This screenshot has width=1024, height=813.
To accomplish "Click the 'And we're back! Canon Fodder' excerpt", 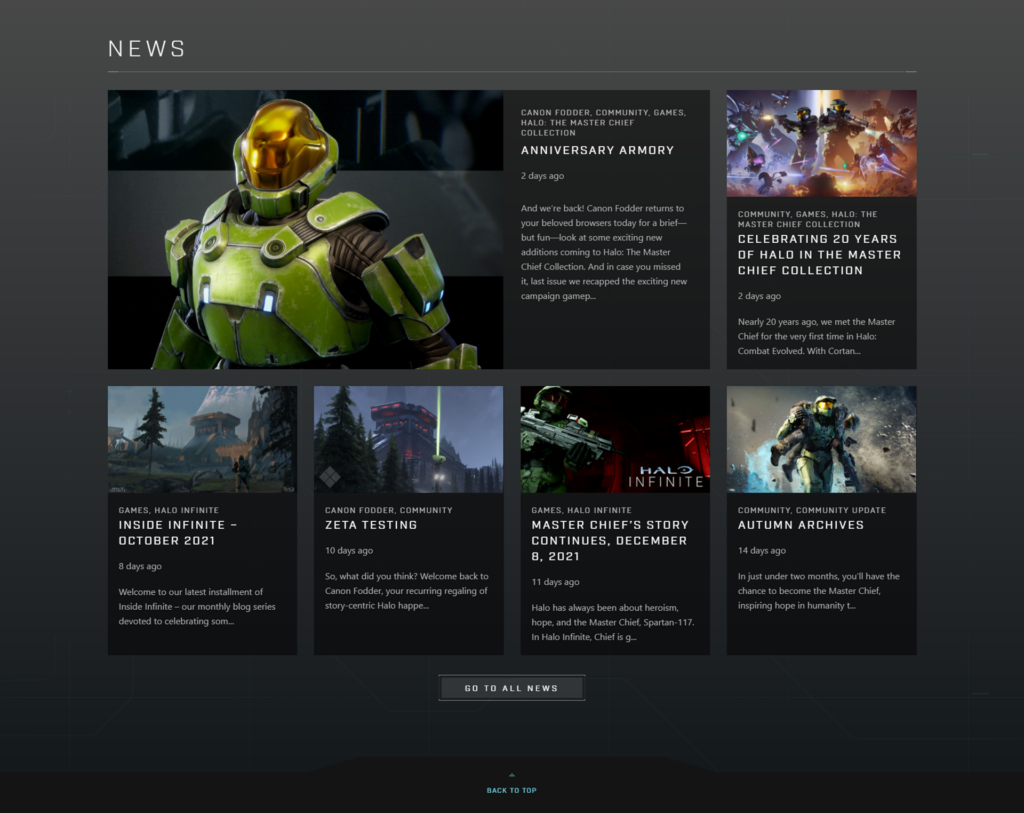I will coord(604,252).
